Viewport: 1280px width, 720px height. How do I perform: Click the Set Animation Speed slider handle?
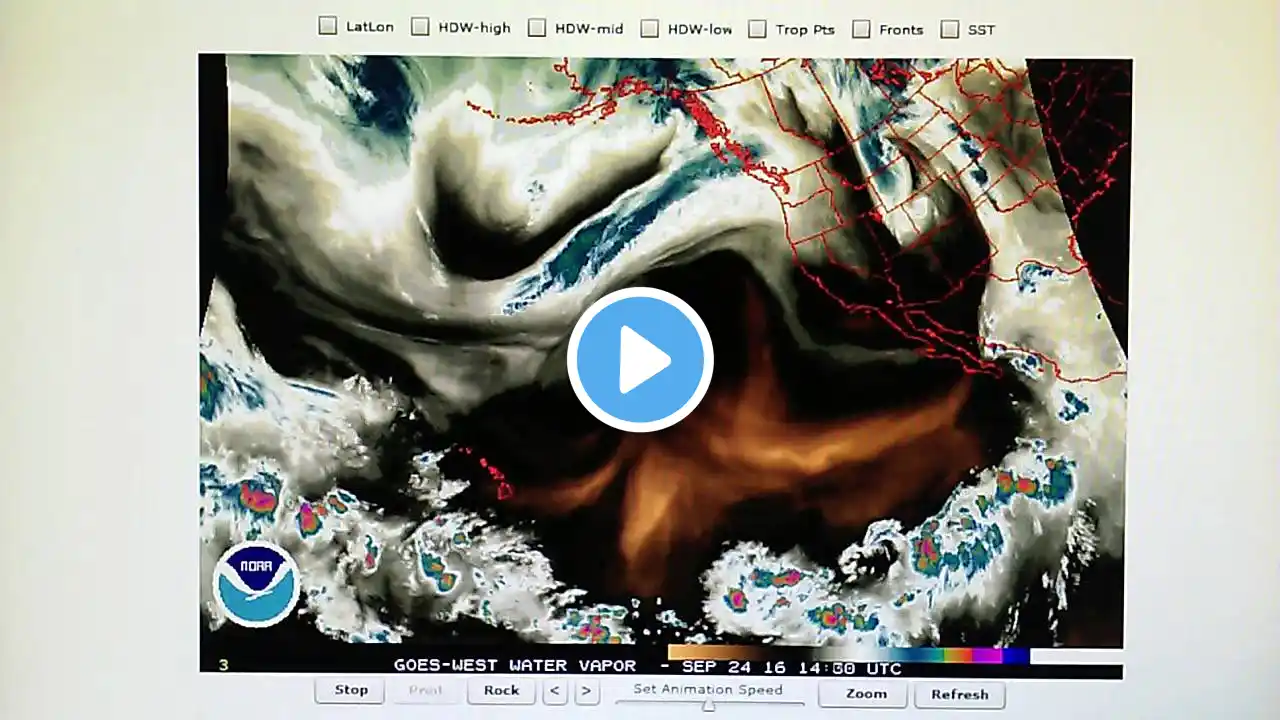[x=708, y=705]
